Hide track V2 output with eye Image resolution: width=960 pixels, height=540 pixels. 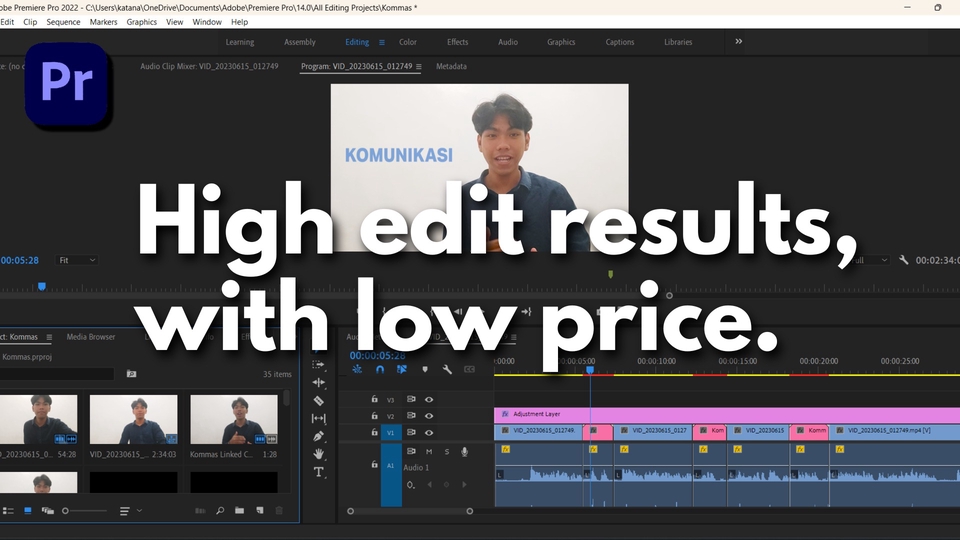pyautogui.click(x=429, y=416)
